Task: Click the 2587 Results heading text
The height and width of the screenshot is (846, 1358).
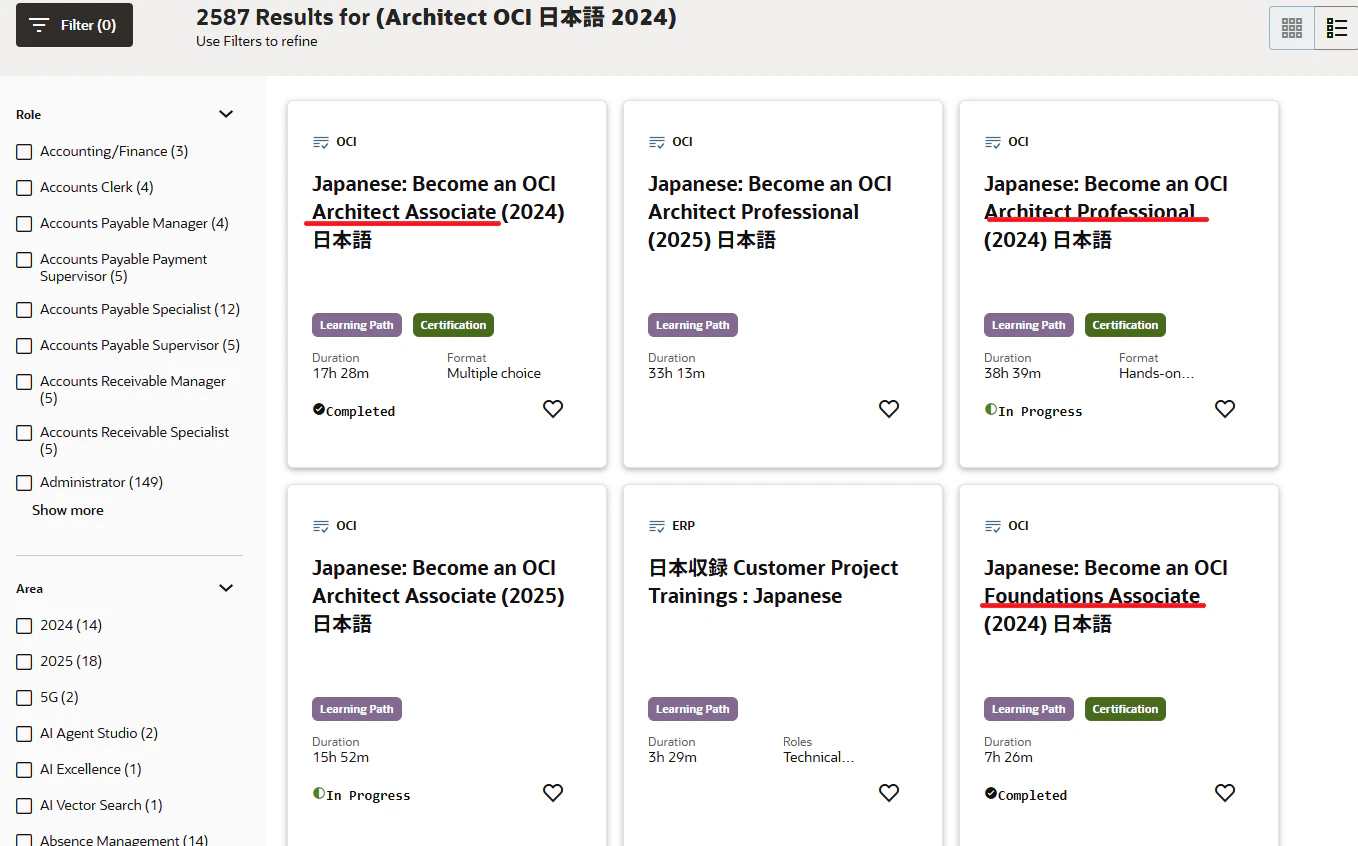Action: pyautogui.click(x=436, y=18)
